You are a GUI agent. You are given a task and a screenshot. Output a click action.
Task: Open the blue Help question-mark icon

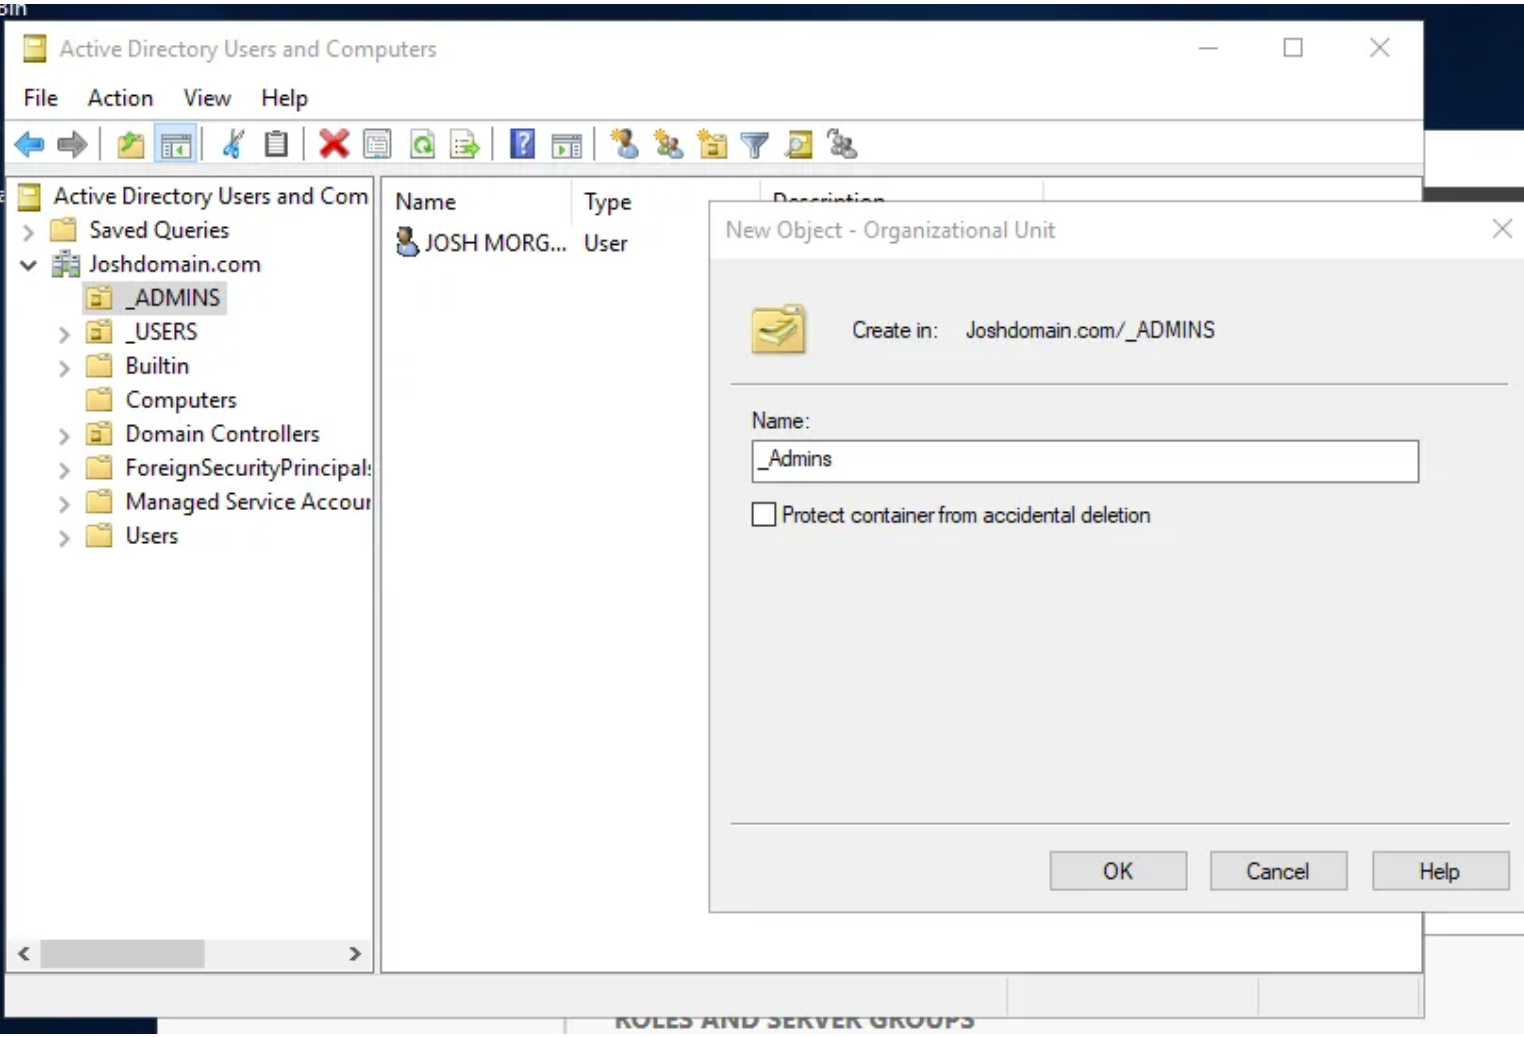(x=522, y=145)
